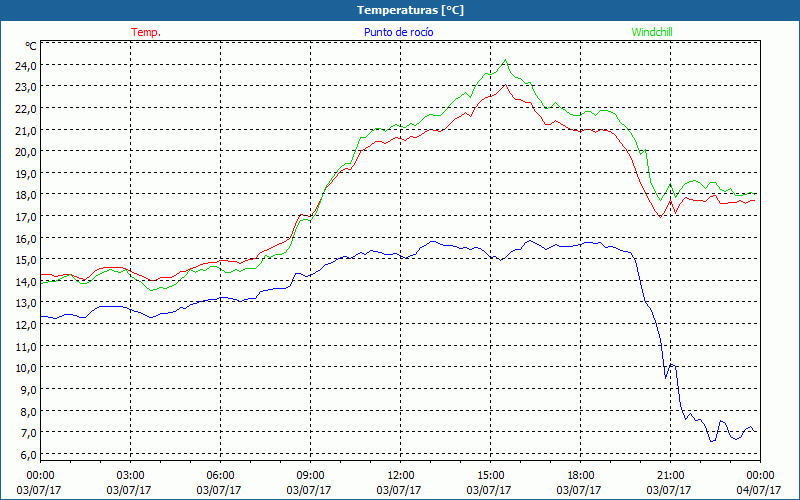This screenshot has width=800, height=500.
Task: Click the 24,0 y-axis value
Action: 27,65
